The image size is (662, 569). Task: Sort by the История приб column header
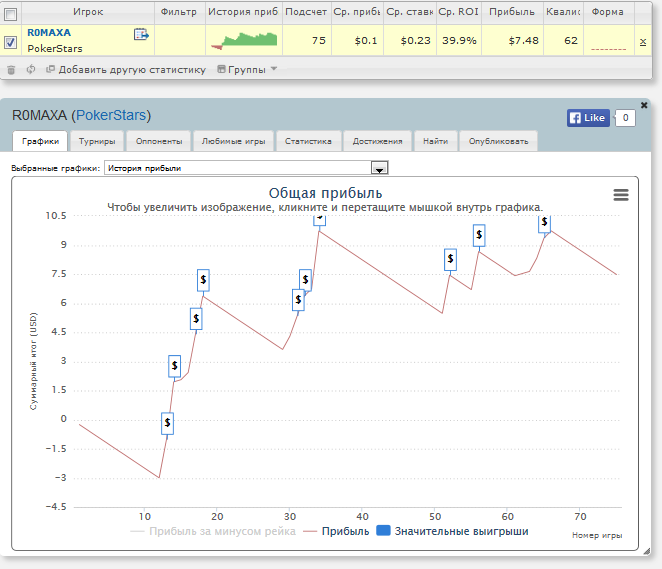(x=243, y=12)
